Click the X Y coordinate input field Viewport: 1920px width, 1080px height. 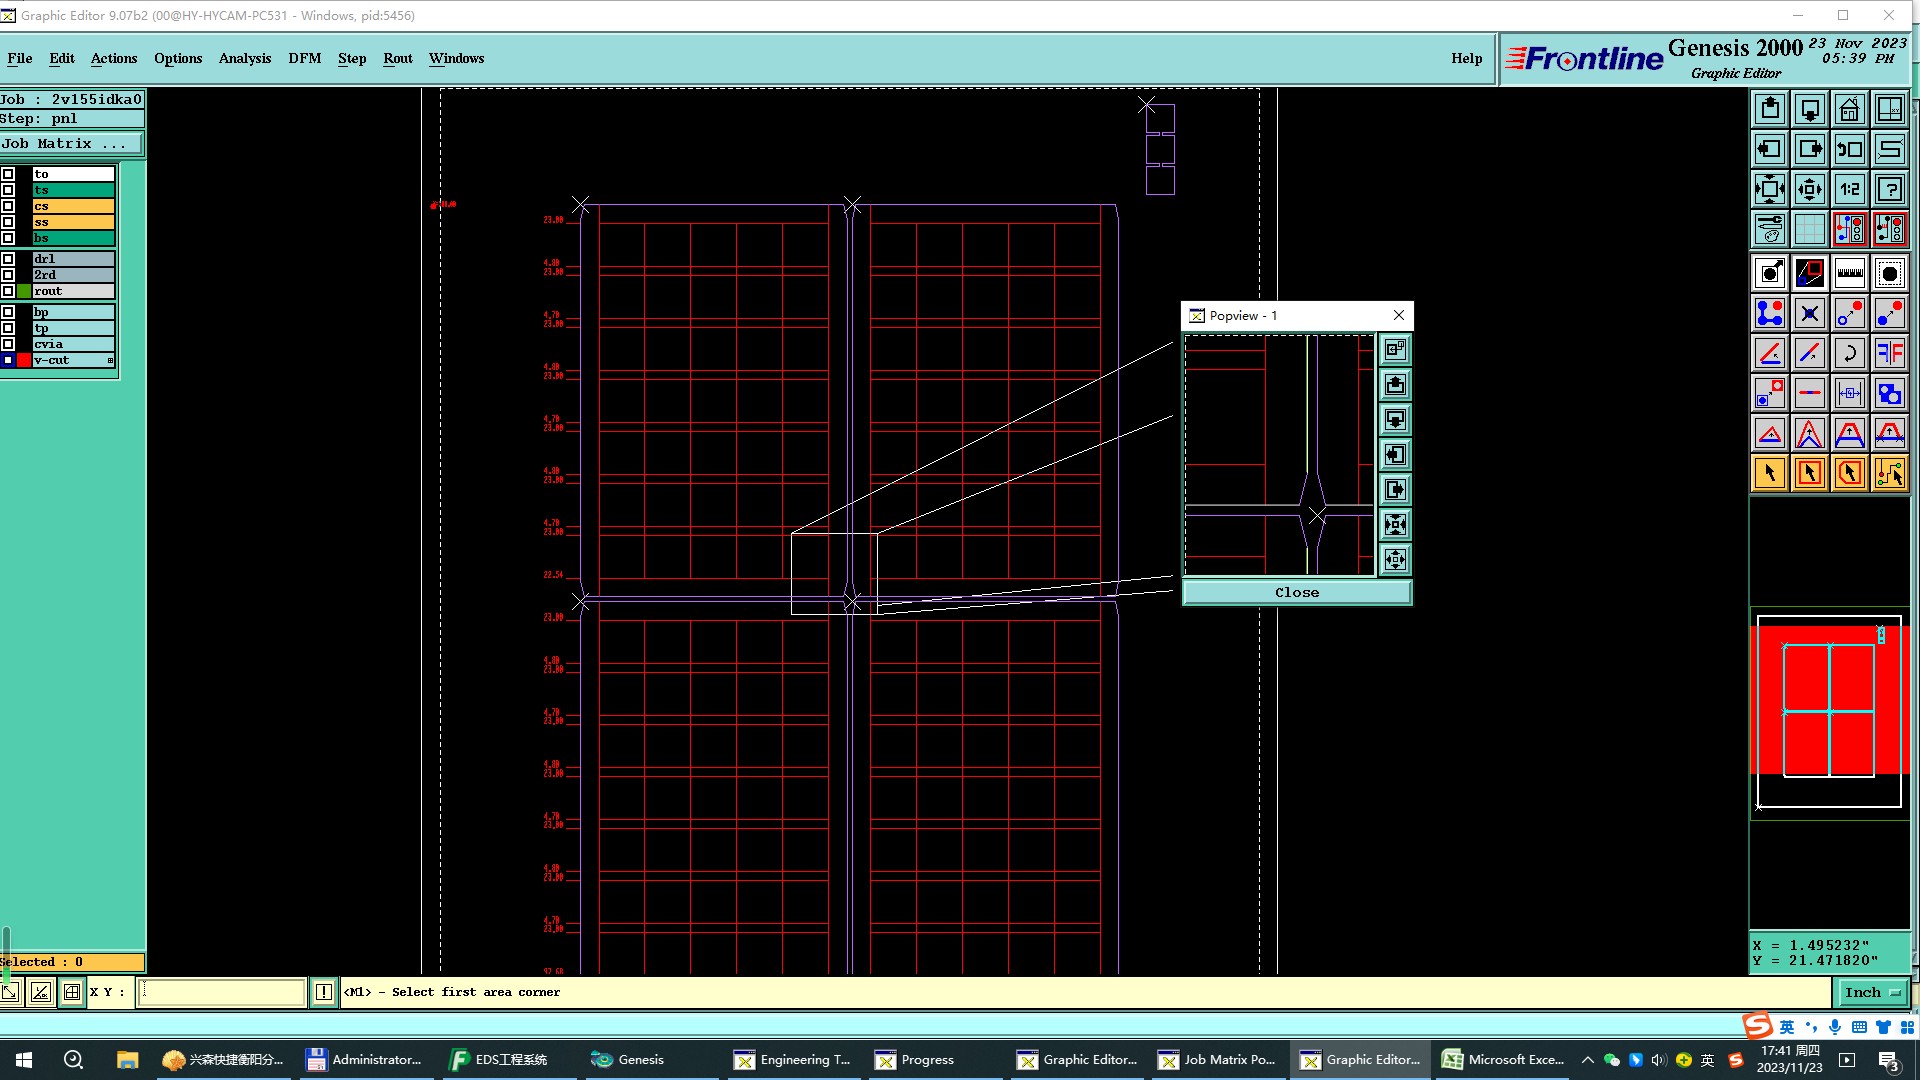221,992
